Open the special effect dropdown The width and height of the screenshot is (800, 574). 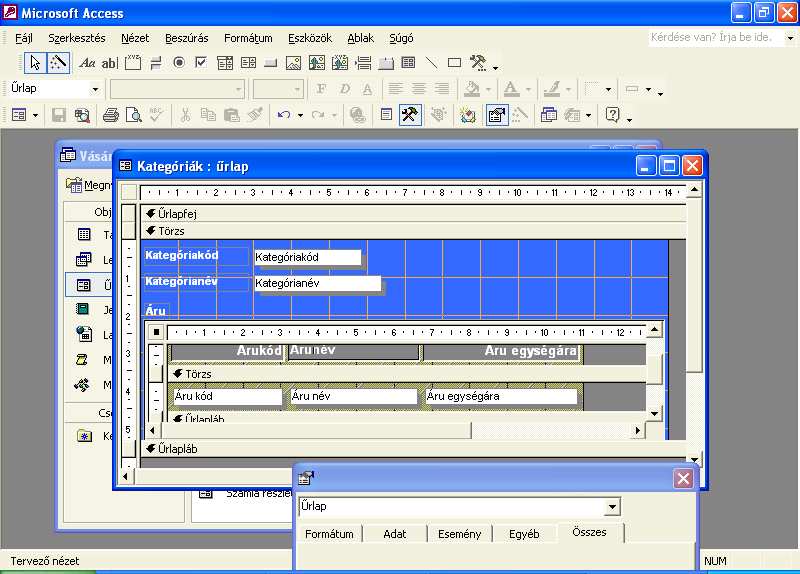click(x=648, y=89)
